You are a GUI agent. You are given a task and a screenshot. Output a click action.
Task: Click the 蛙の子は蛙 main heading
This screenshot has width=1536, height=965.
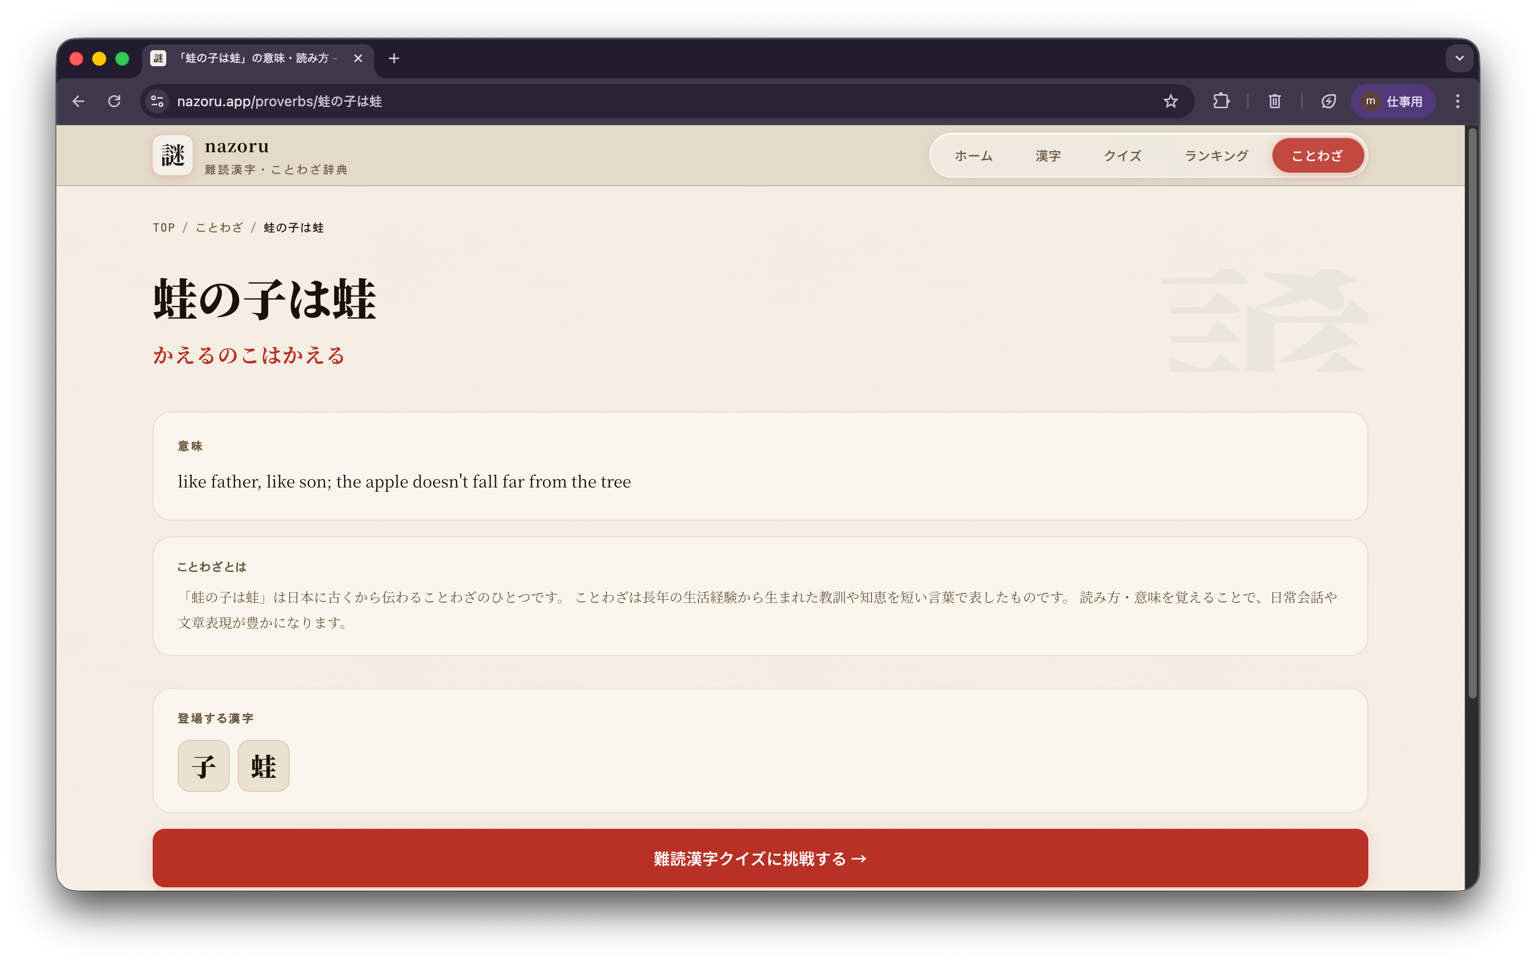pos(265,299)
